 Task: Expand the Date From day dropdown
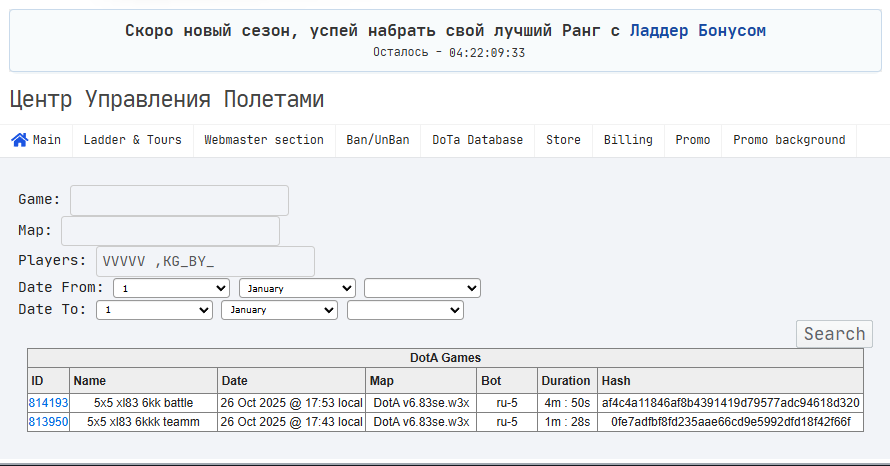pyautogui.click(x=172, y=288)
